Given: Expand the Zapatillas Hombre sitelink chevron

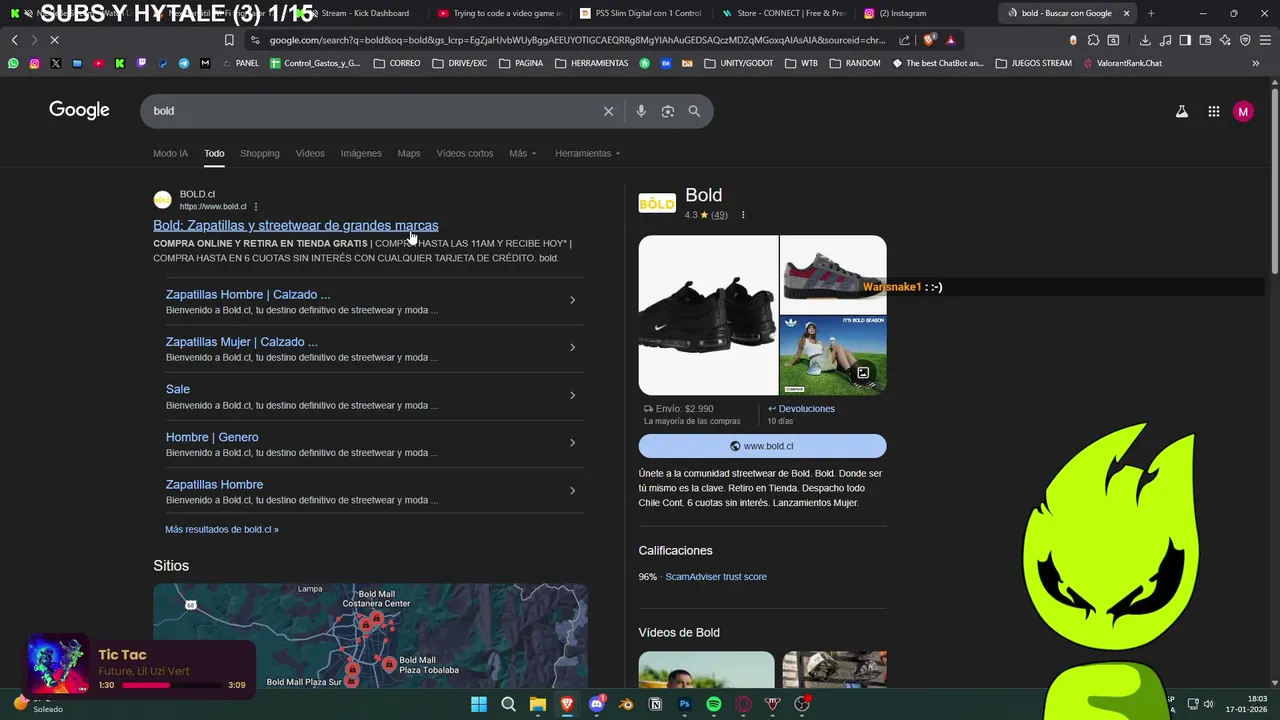Looking at the screenshot, I should click(x=572, y=490).
